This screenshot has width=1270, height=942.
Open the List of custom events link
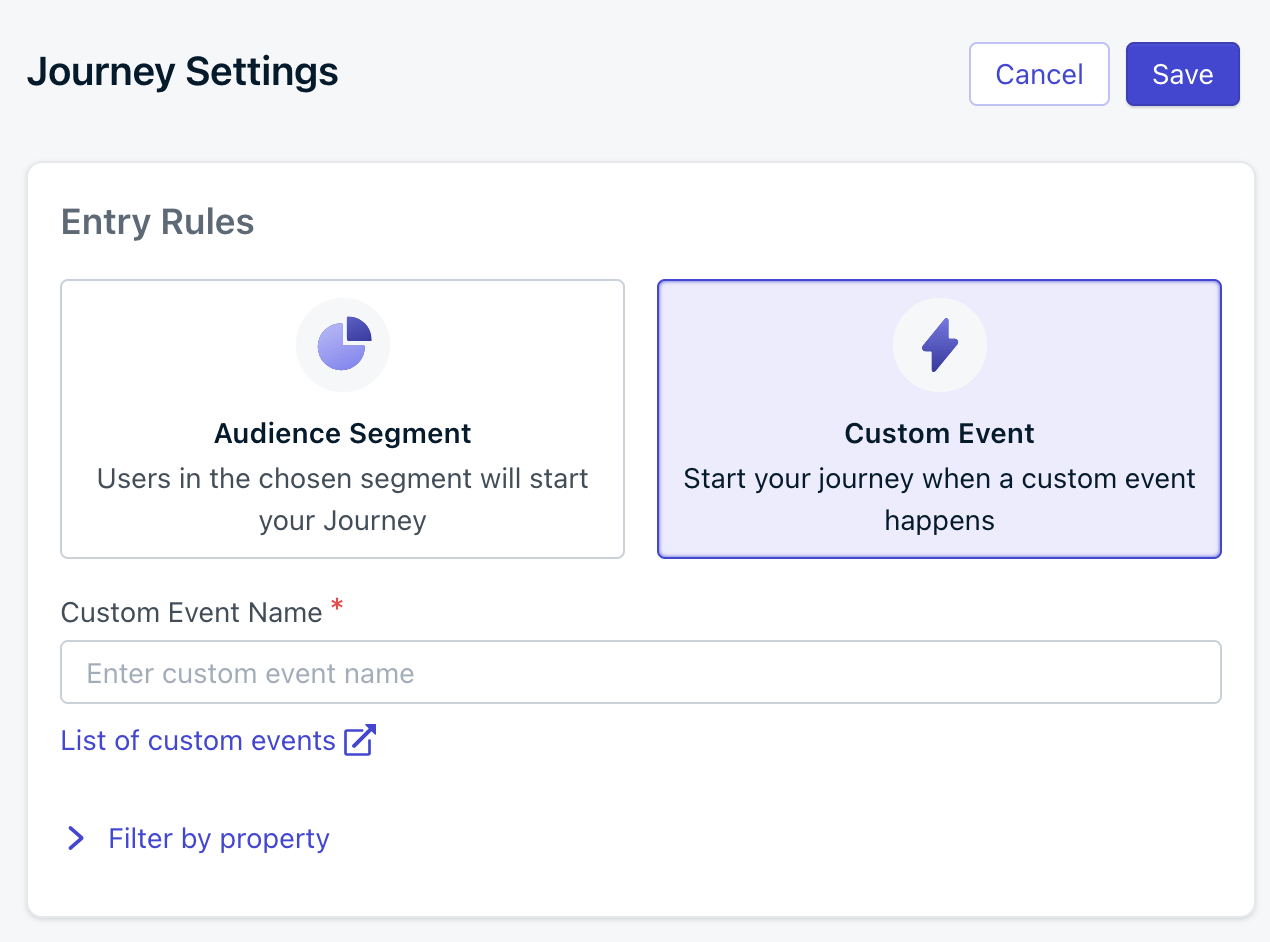218,740
